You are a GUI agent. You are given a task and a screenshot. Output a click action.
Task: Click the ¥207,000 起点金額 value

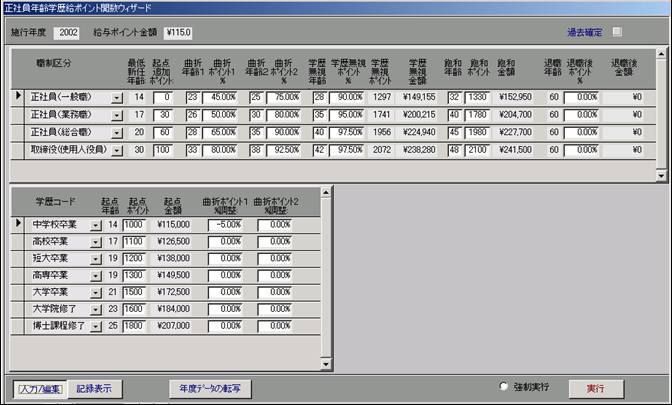174,326
